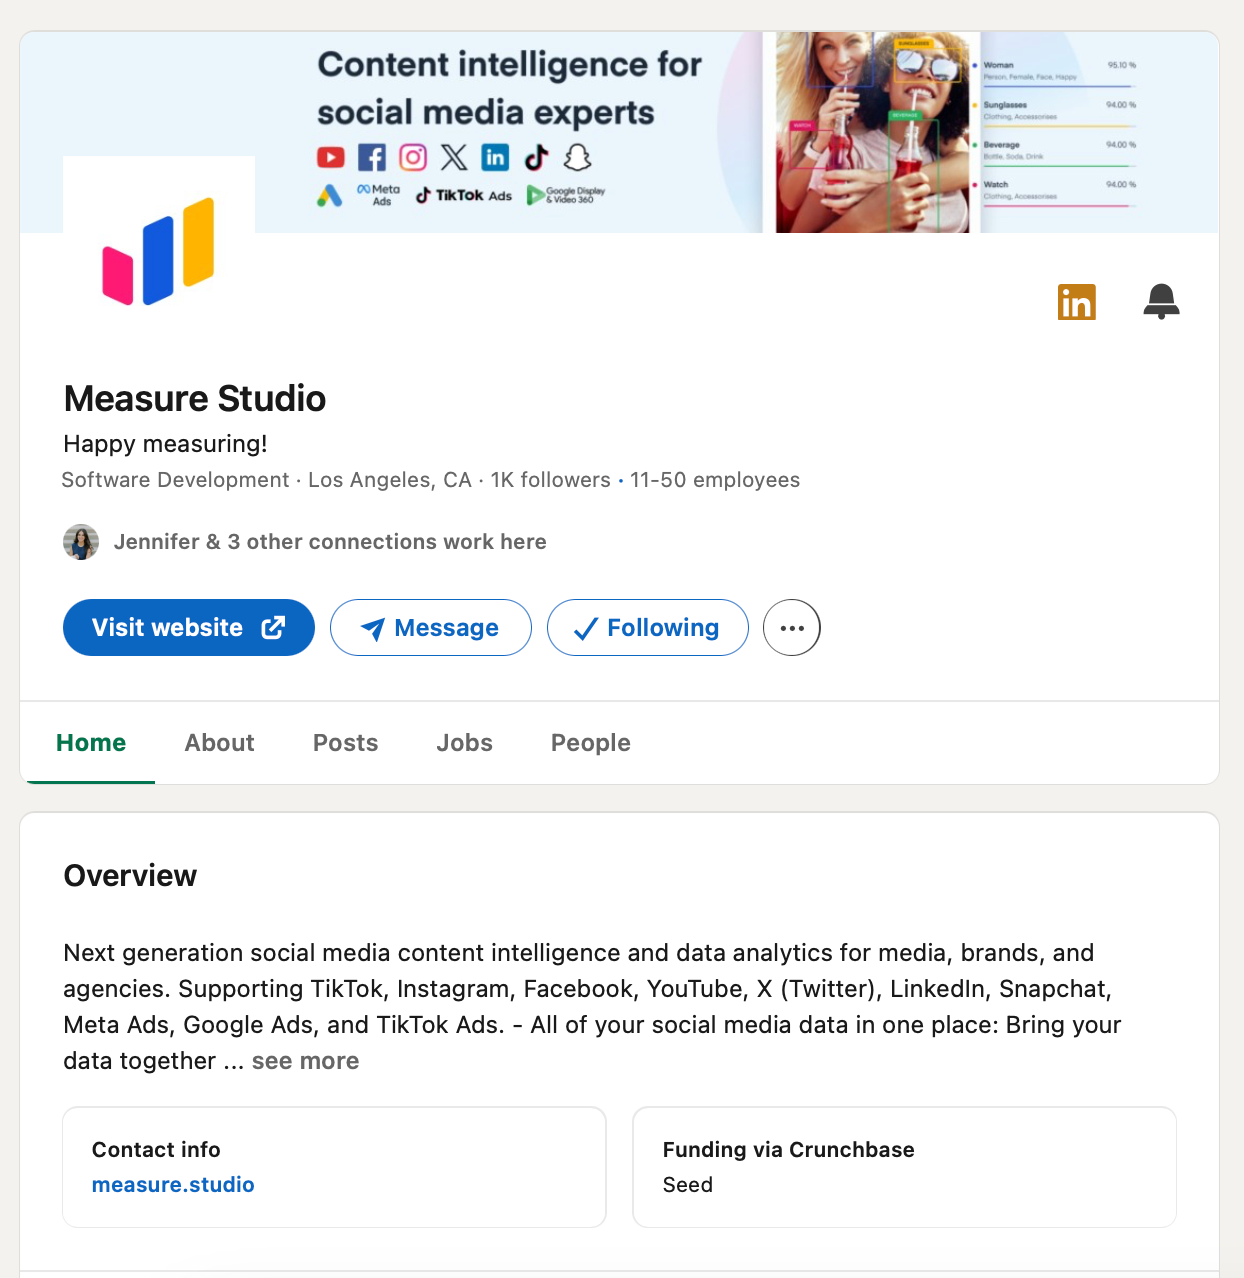Click the Google Ads logo in banner

[330, 196]
